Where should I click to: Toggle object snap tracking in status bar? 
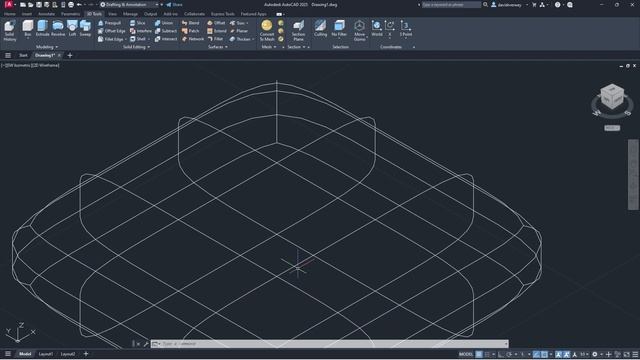point(537,354)
